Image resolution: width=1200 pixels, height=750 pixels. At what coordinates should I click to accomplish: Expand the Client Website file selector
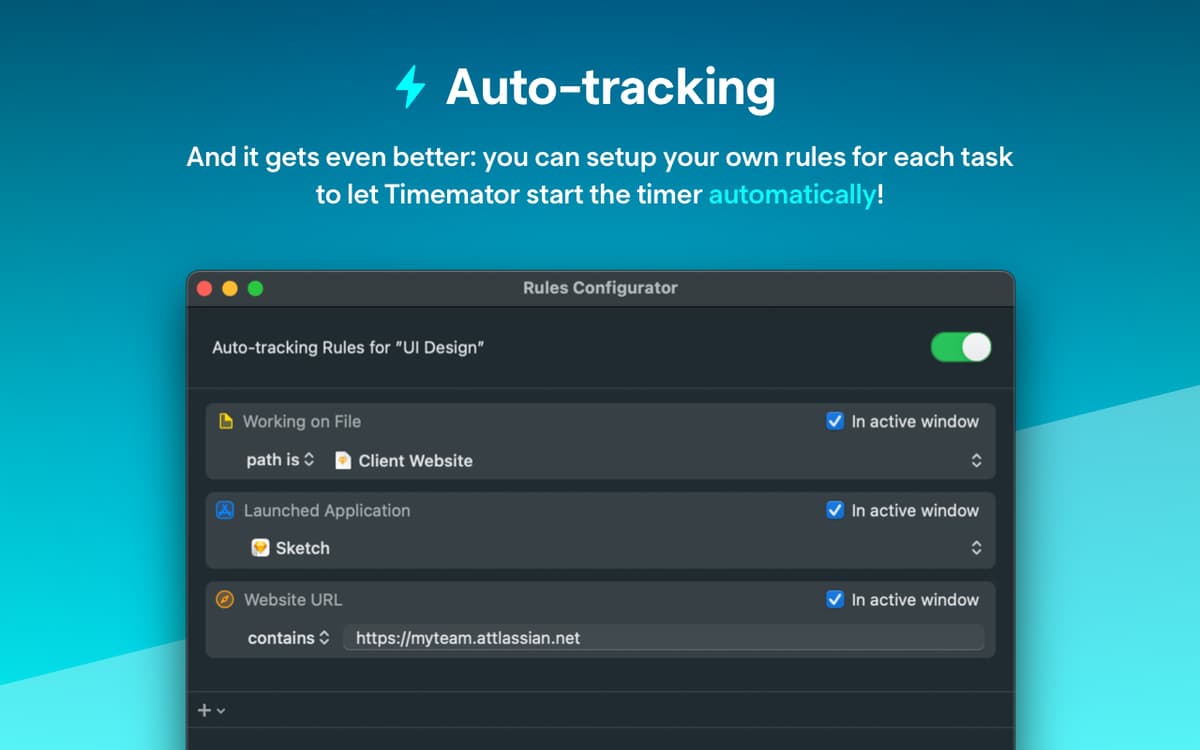tap(976, 461)
